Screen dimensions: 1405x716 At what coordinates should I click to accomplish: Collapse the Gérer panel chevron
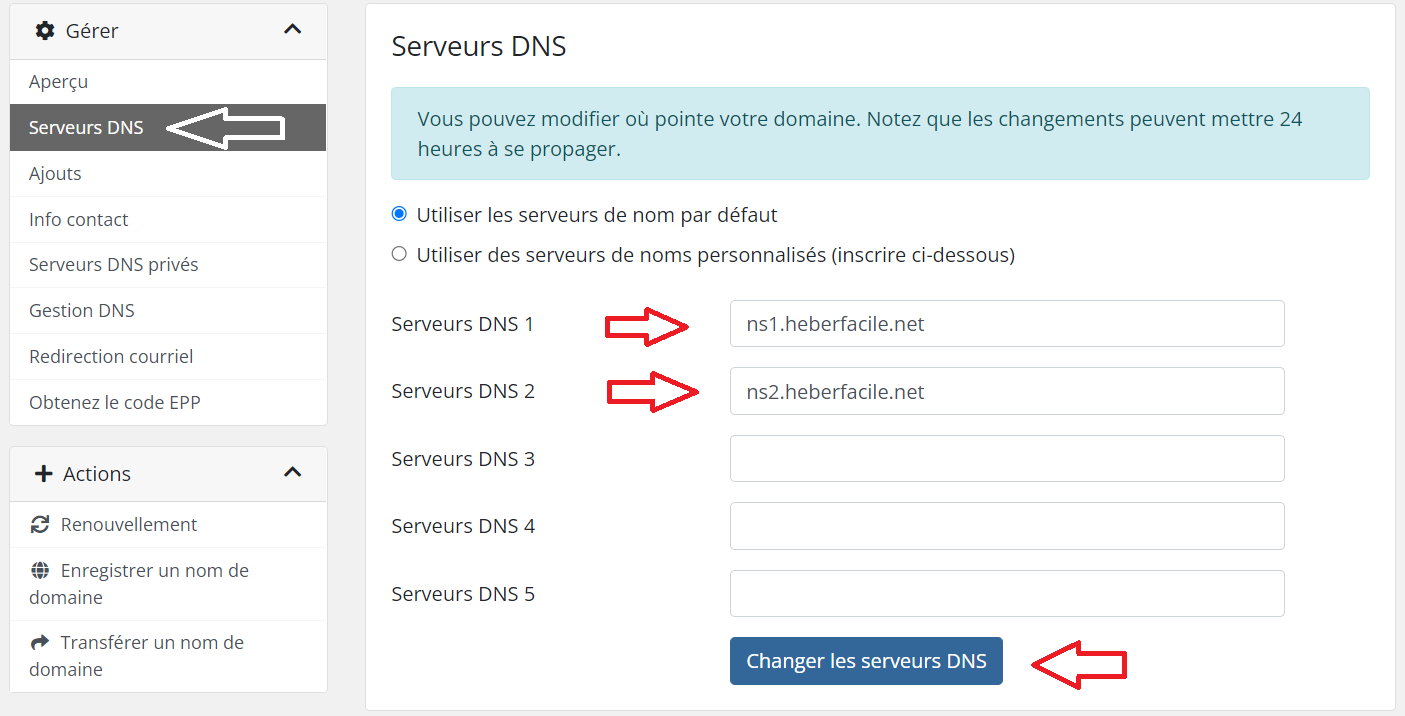coord(292,30)
